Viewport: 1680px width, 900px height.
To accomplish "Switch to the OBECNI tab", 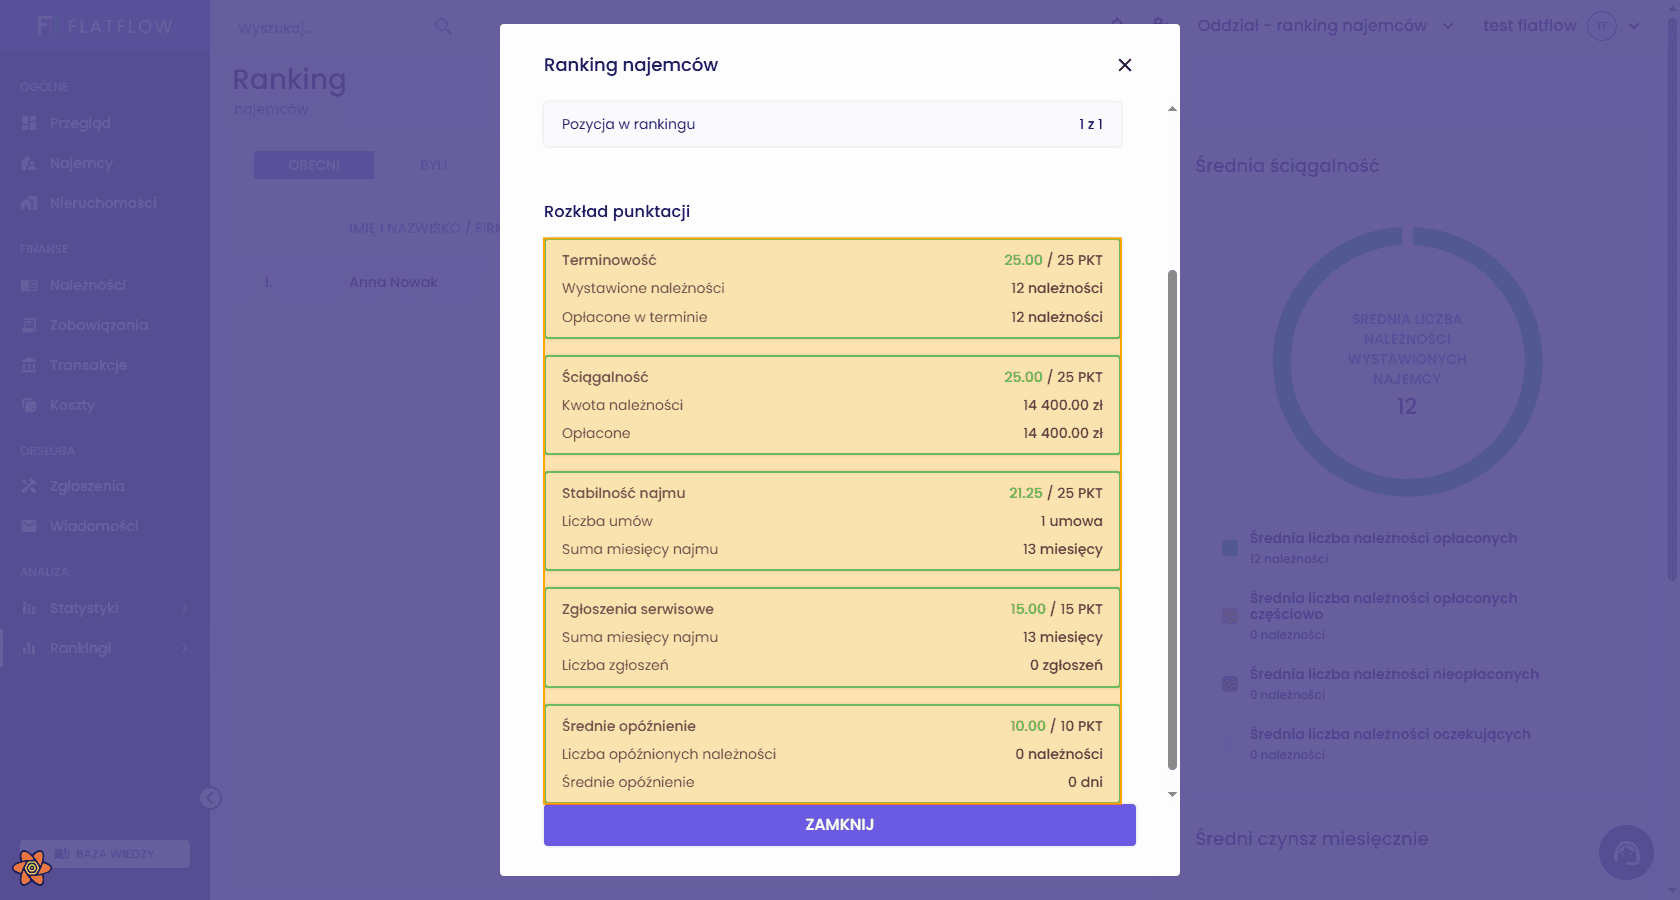I will [x=314, y=165].
